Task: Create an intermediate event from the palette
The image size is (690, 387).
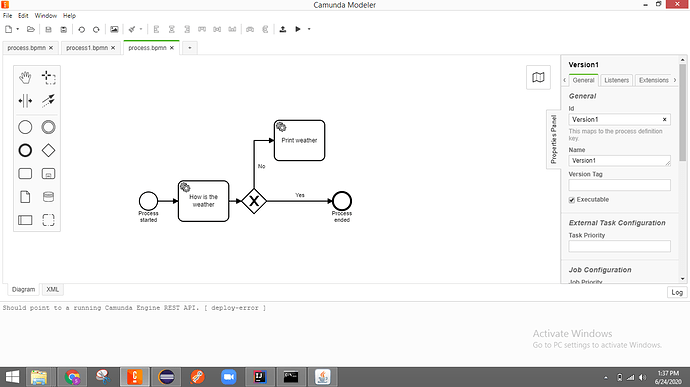Action: 48,127
